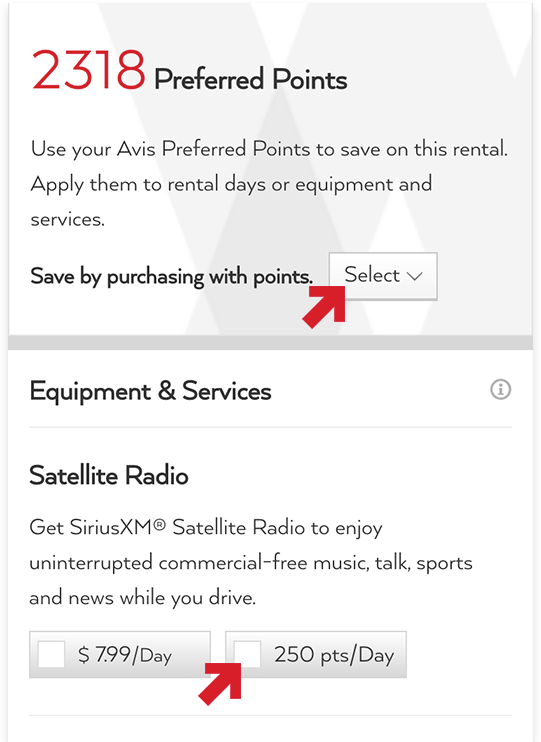The height and width of the screenshot is (742, 541).
Task: Click the Satellite Radio heading
Action: [x=109, y=475]
